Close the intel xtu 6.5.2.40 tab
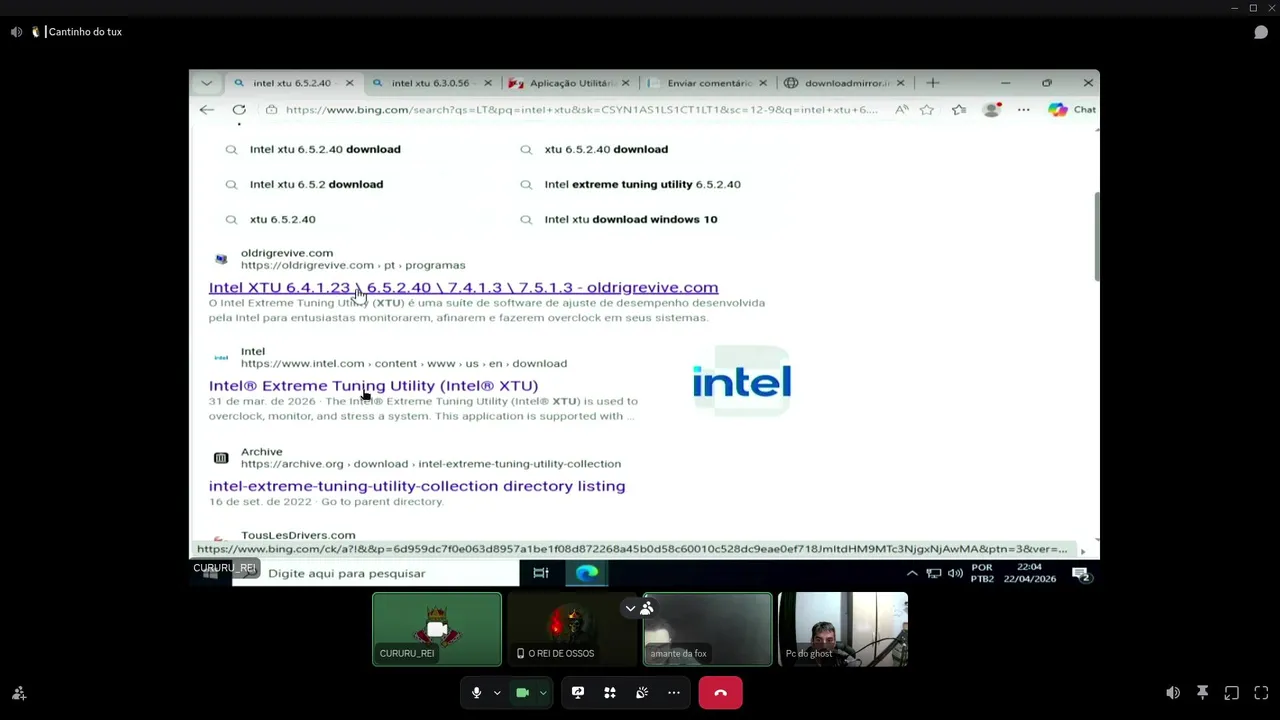1280x720 pixels. pos(349,83)
